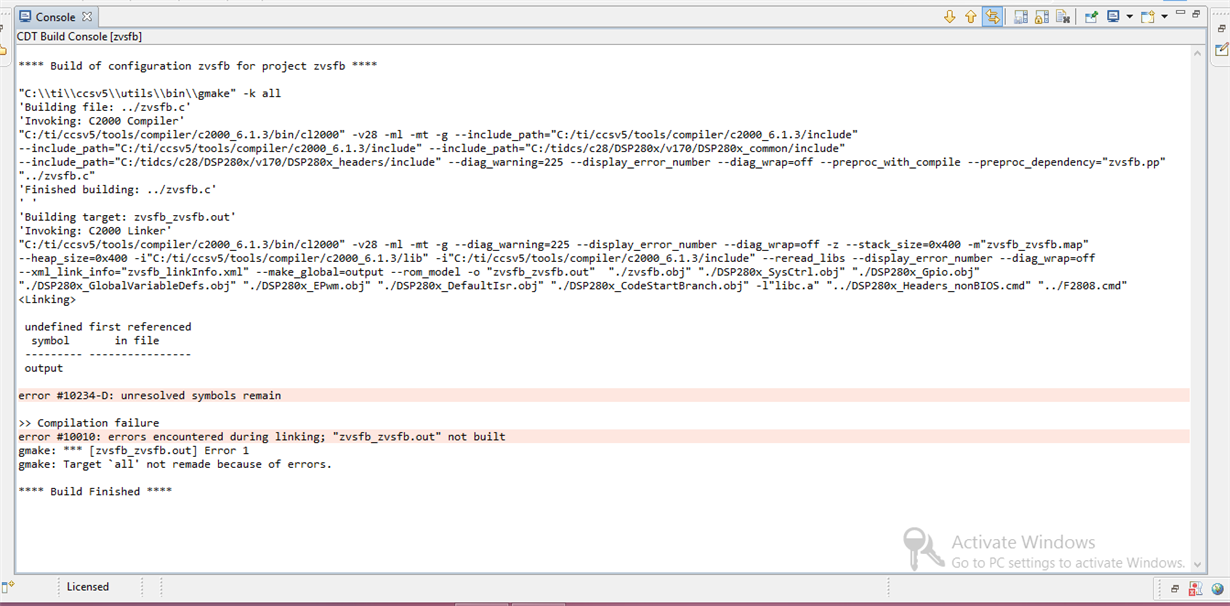Click the fast view icon at bottom-left
The width and height of the screenshot is (1230, 606).
[x=9, y=586]
